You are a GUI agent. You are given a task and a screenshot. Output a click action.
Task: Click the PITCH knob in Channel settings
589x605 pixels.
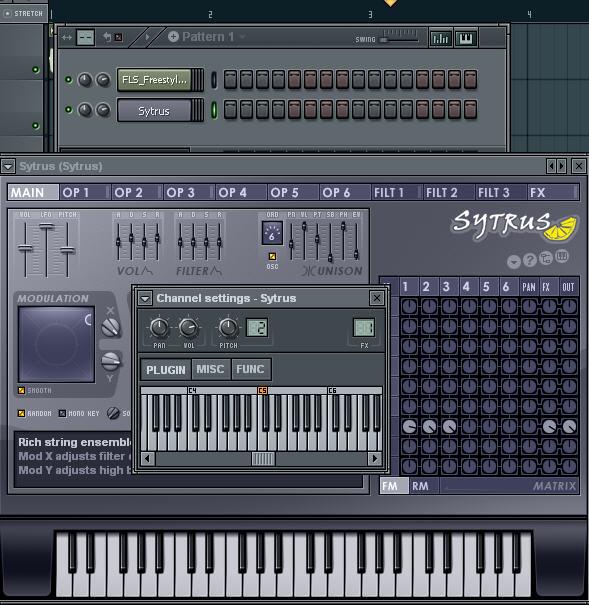pos(228,328)
